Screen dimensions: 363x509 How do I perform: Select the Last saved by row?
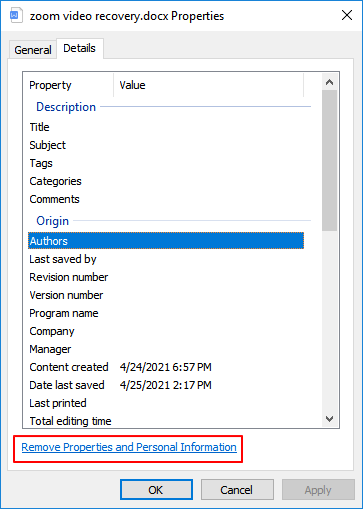point(166,259)
